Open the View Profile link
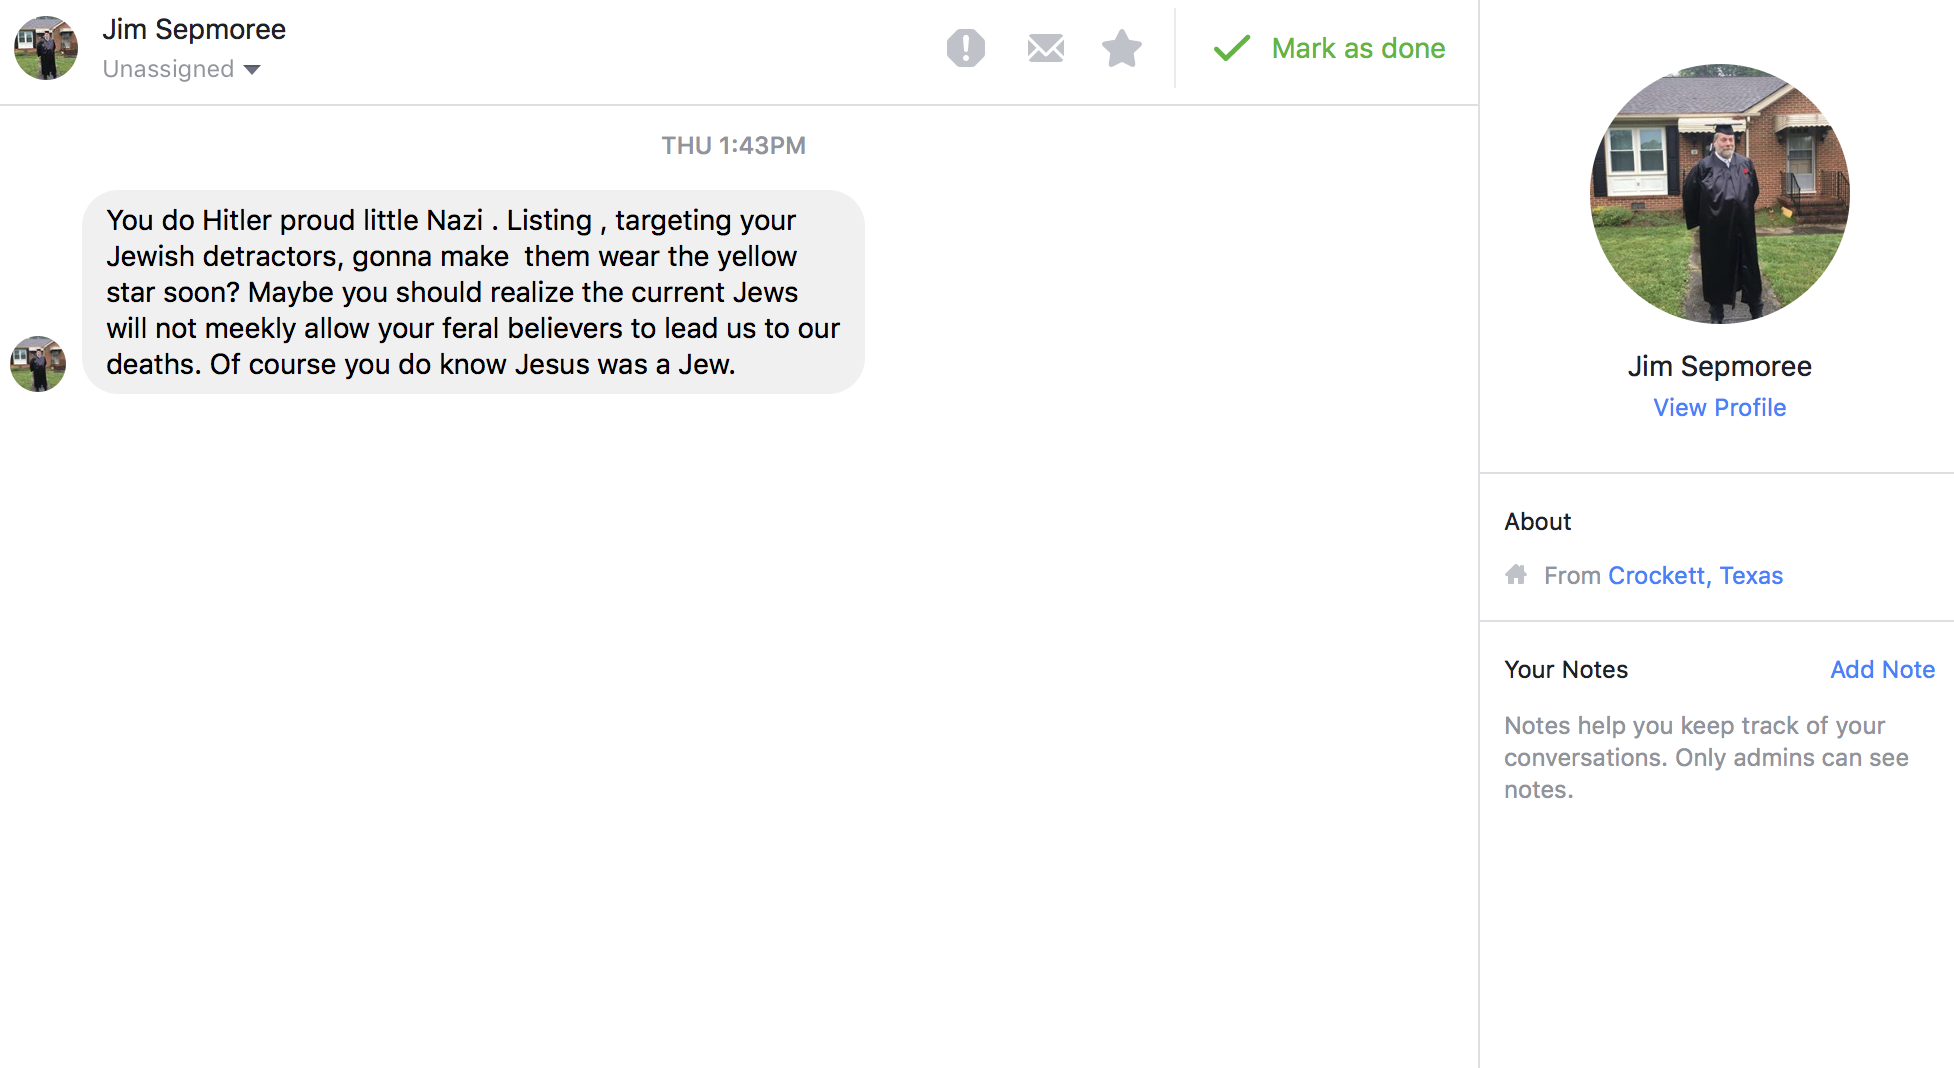Viewport: 1954px width, 1068px height. coord(1719,407)
